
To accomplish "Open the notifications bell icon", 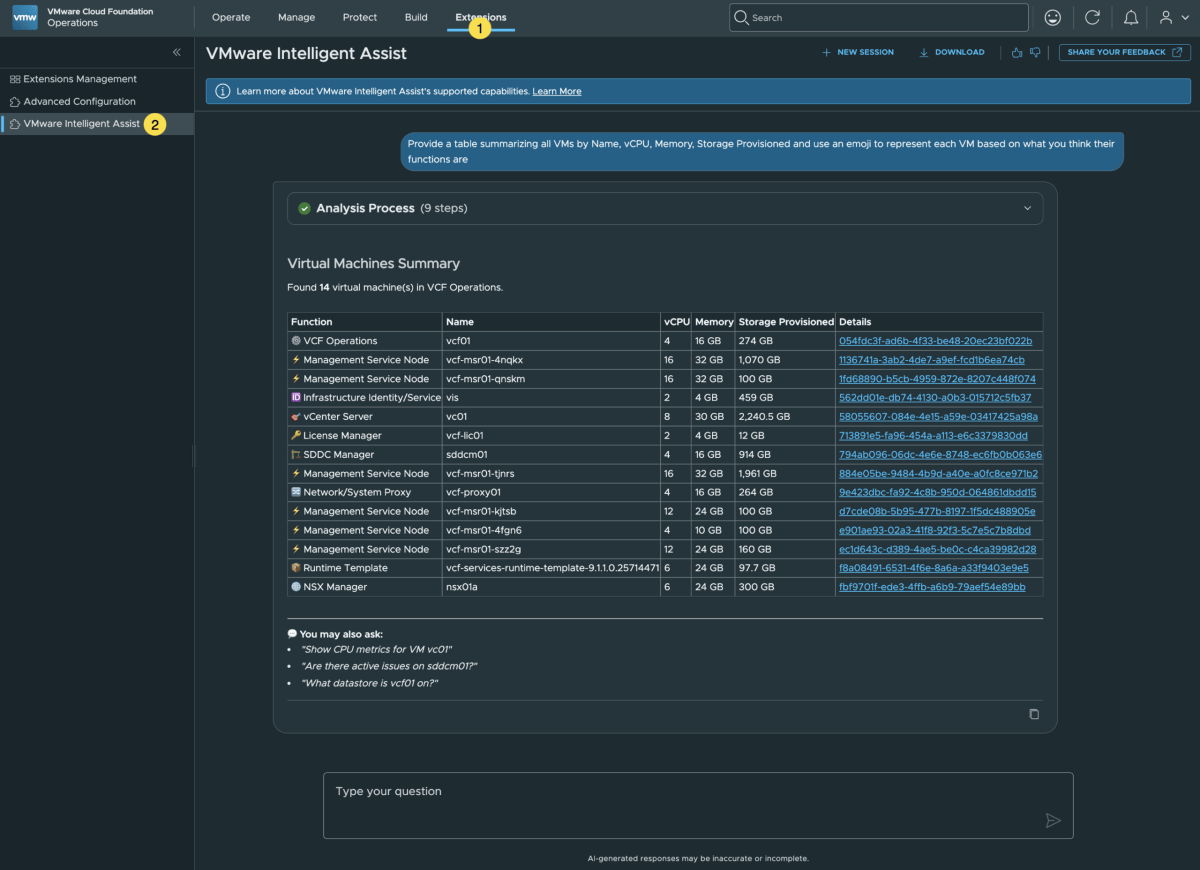I will 1131,17.
